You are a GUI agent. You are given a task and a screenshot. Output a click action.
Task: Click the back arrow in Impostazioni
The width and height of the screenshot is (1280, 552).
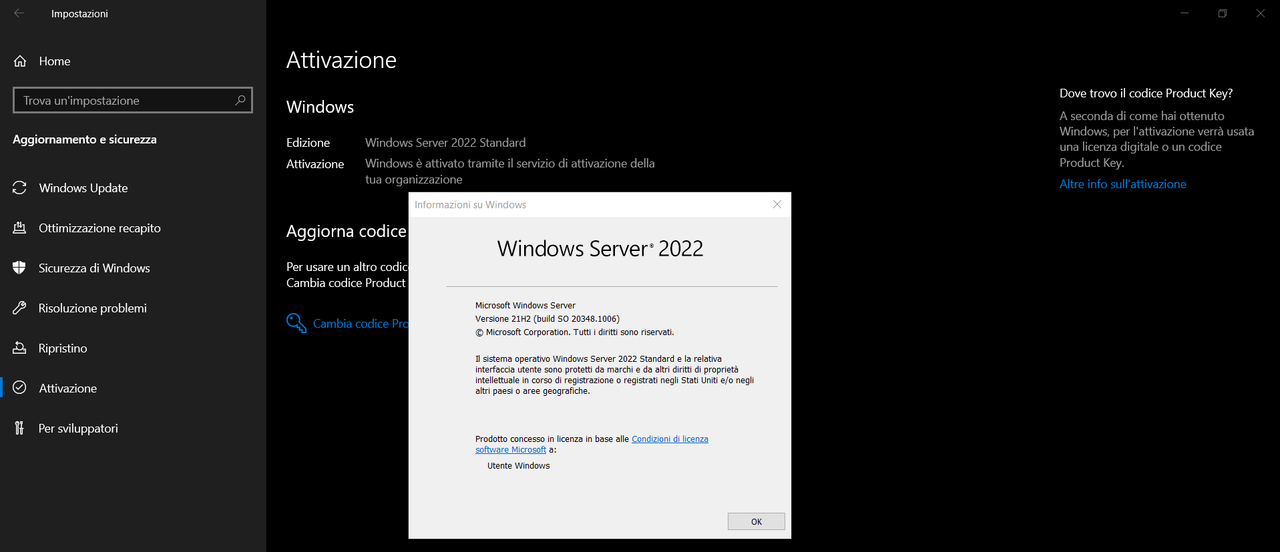(19, 14)
